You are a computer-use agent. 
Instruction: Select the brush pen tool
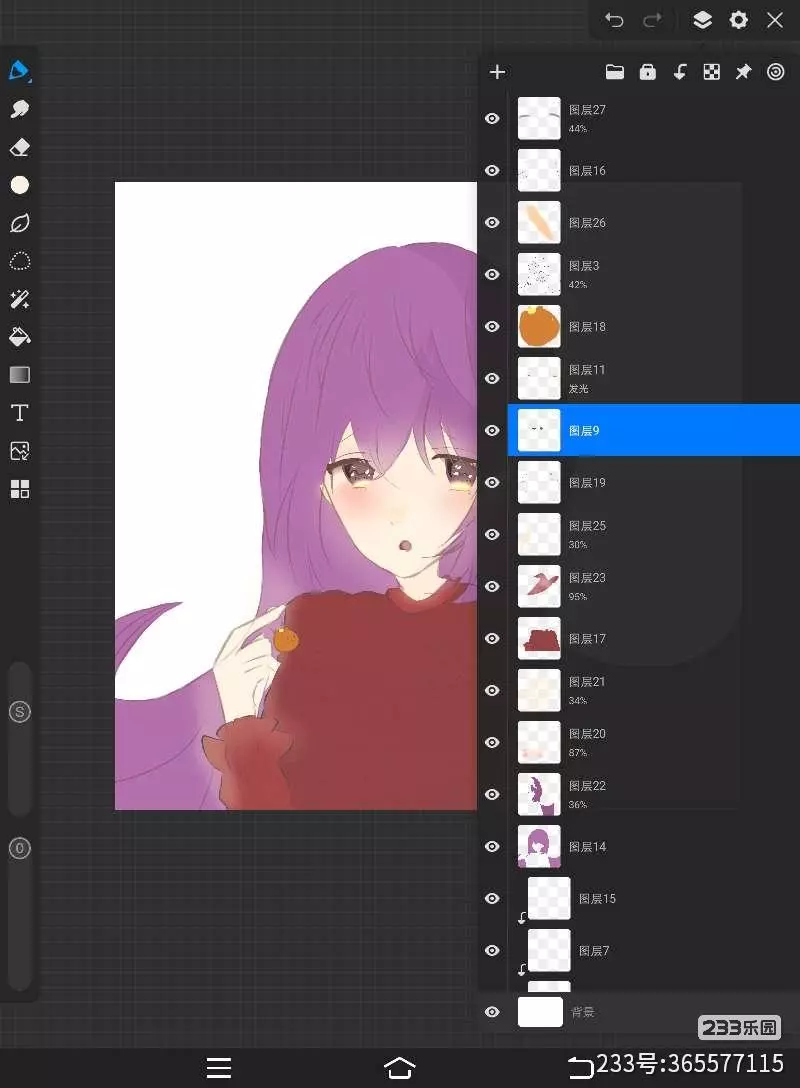pos(19,71)
